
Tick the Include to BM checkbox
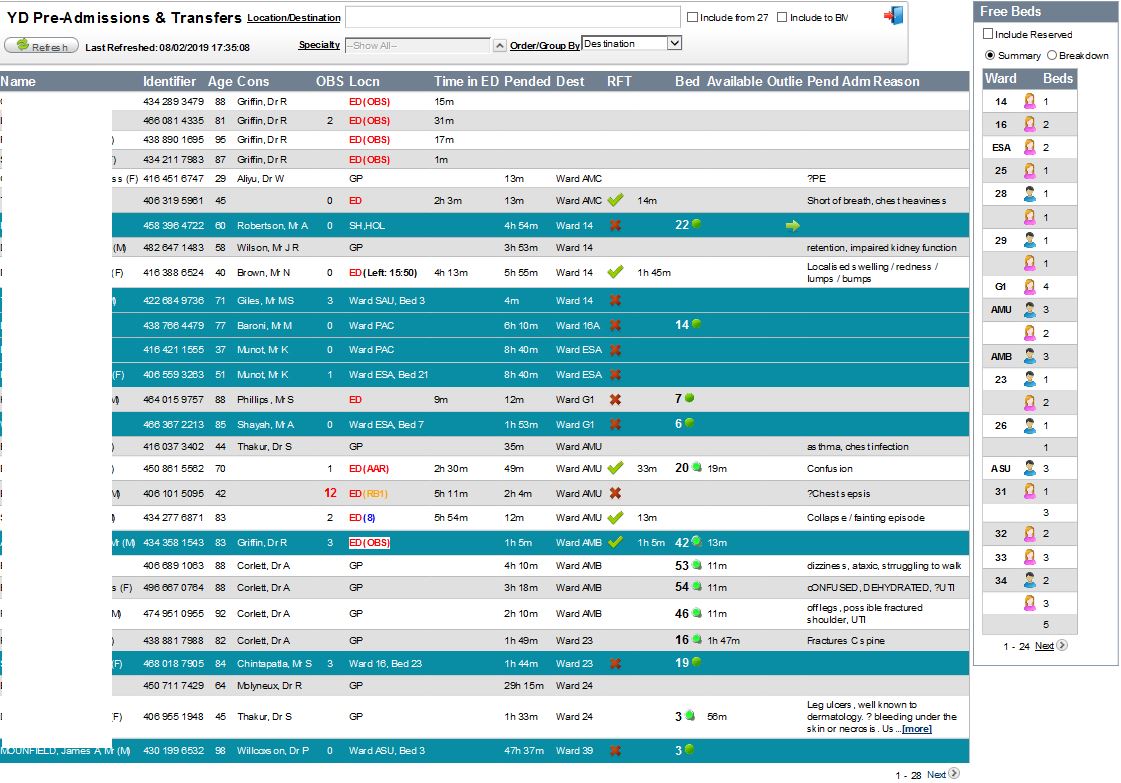[x=782, y=17]
